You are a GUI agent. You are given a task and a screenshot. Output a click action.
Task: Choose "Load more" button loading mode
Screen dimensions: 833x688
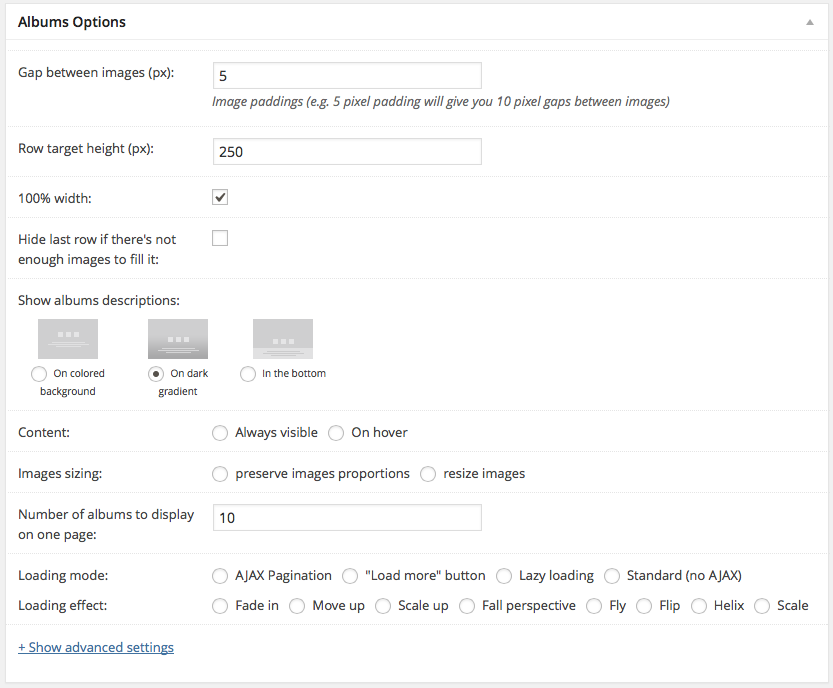coord(350,576)
